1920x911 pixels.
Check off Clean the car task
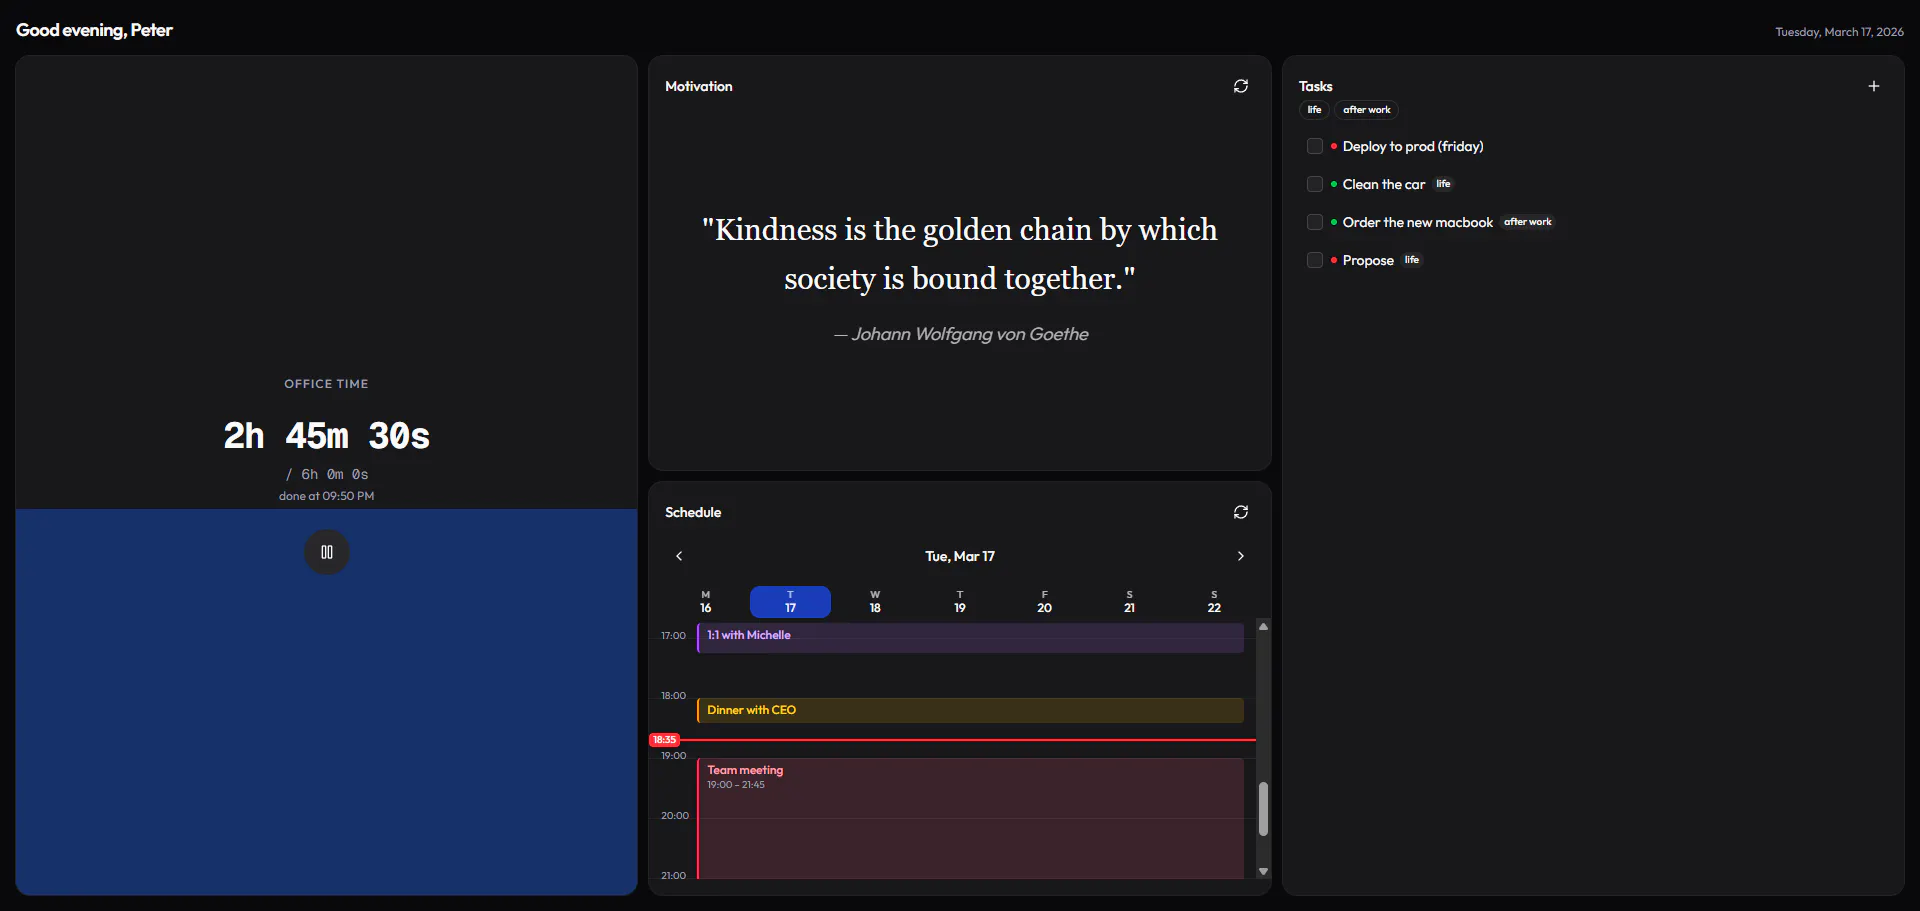coord(1315,184)
